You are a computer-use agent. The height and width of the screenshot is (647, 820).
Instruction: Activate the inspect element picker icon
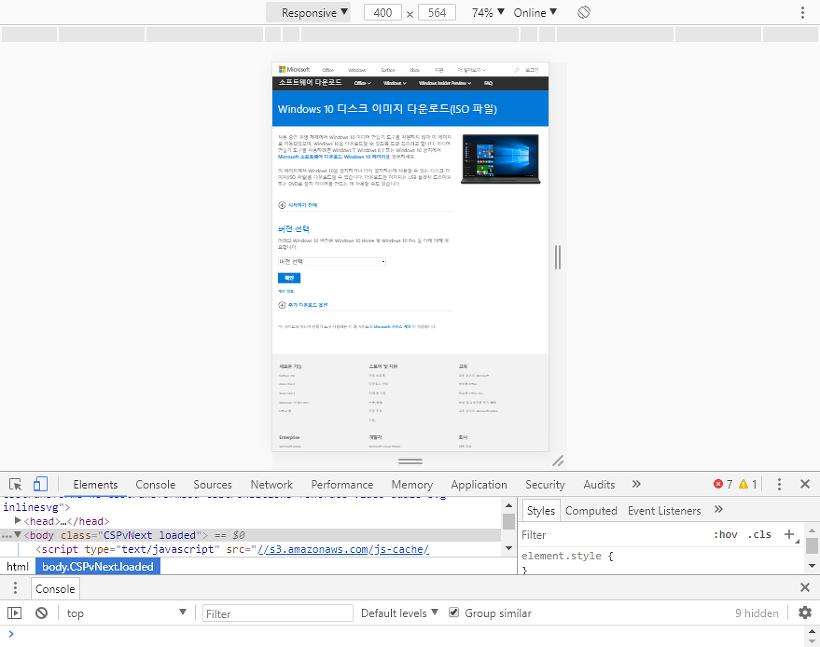pyautogui.click(x=15, y=484)
